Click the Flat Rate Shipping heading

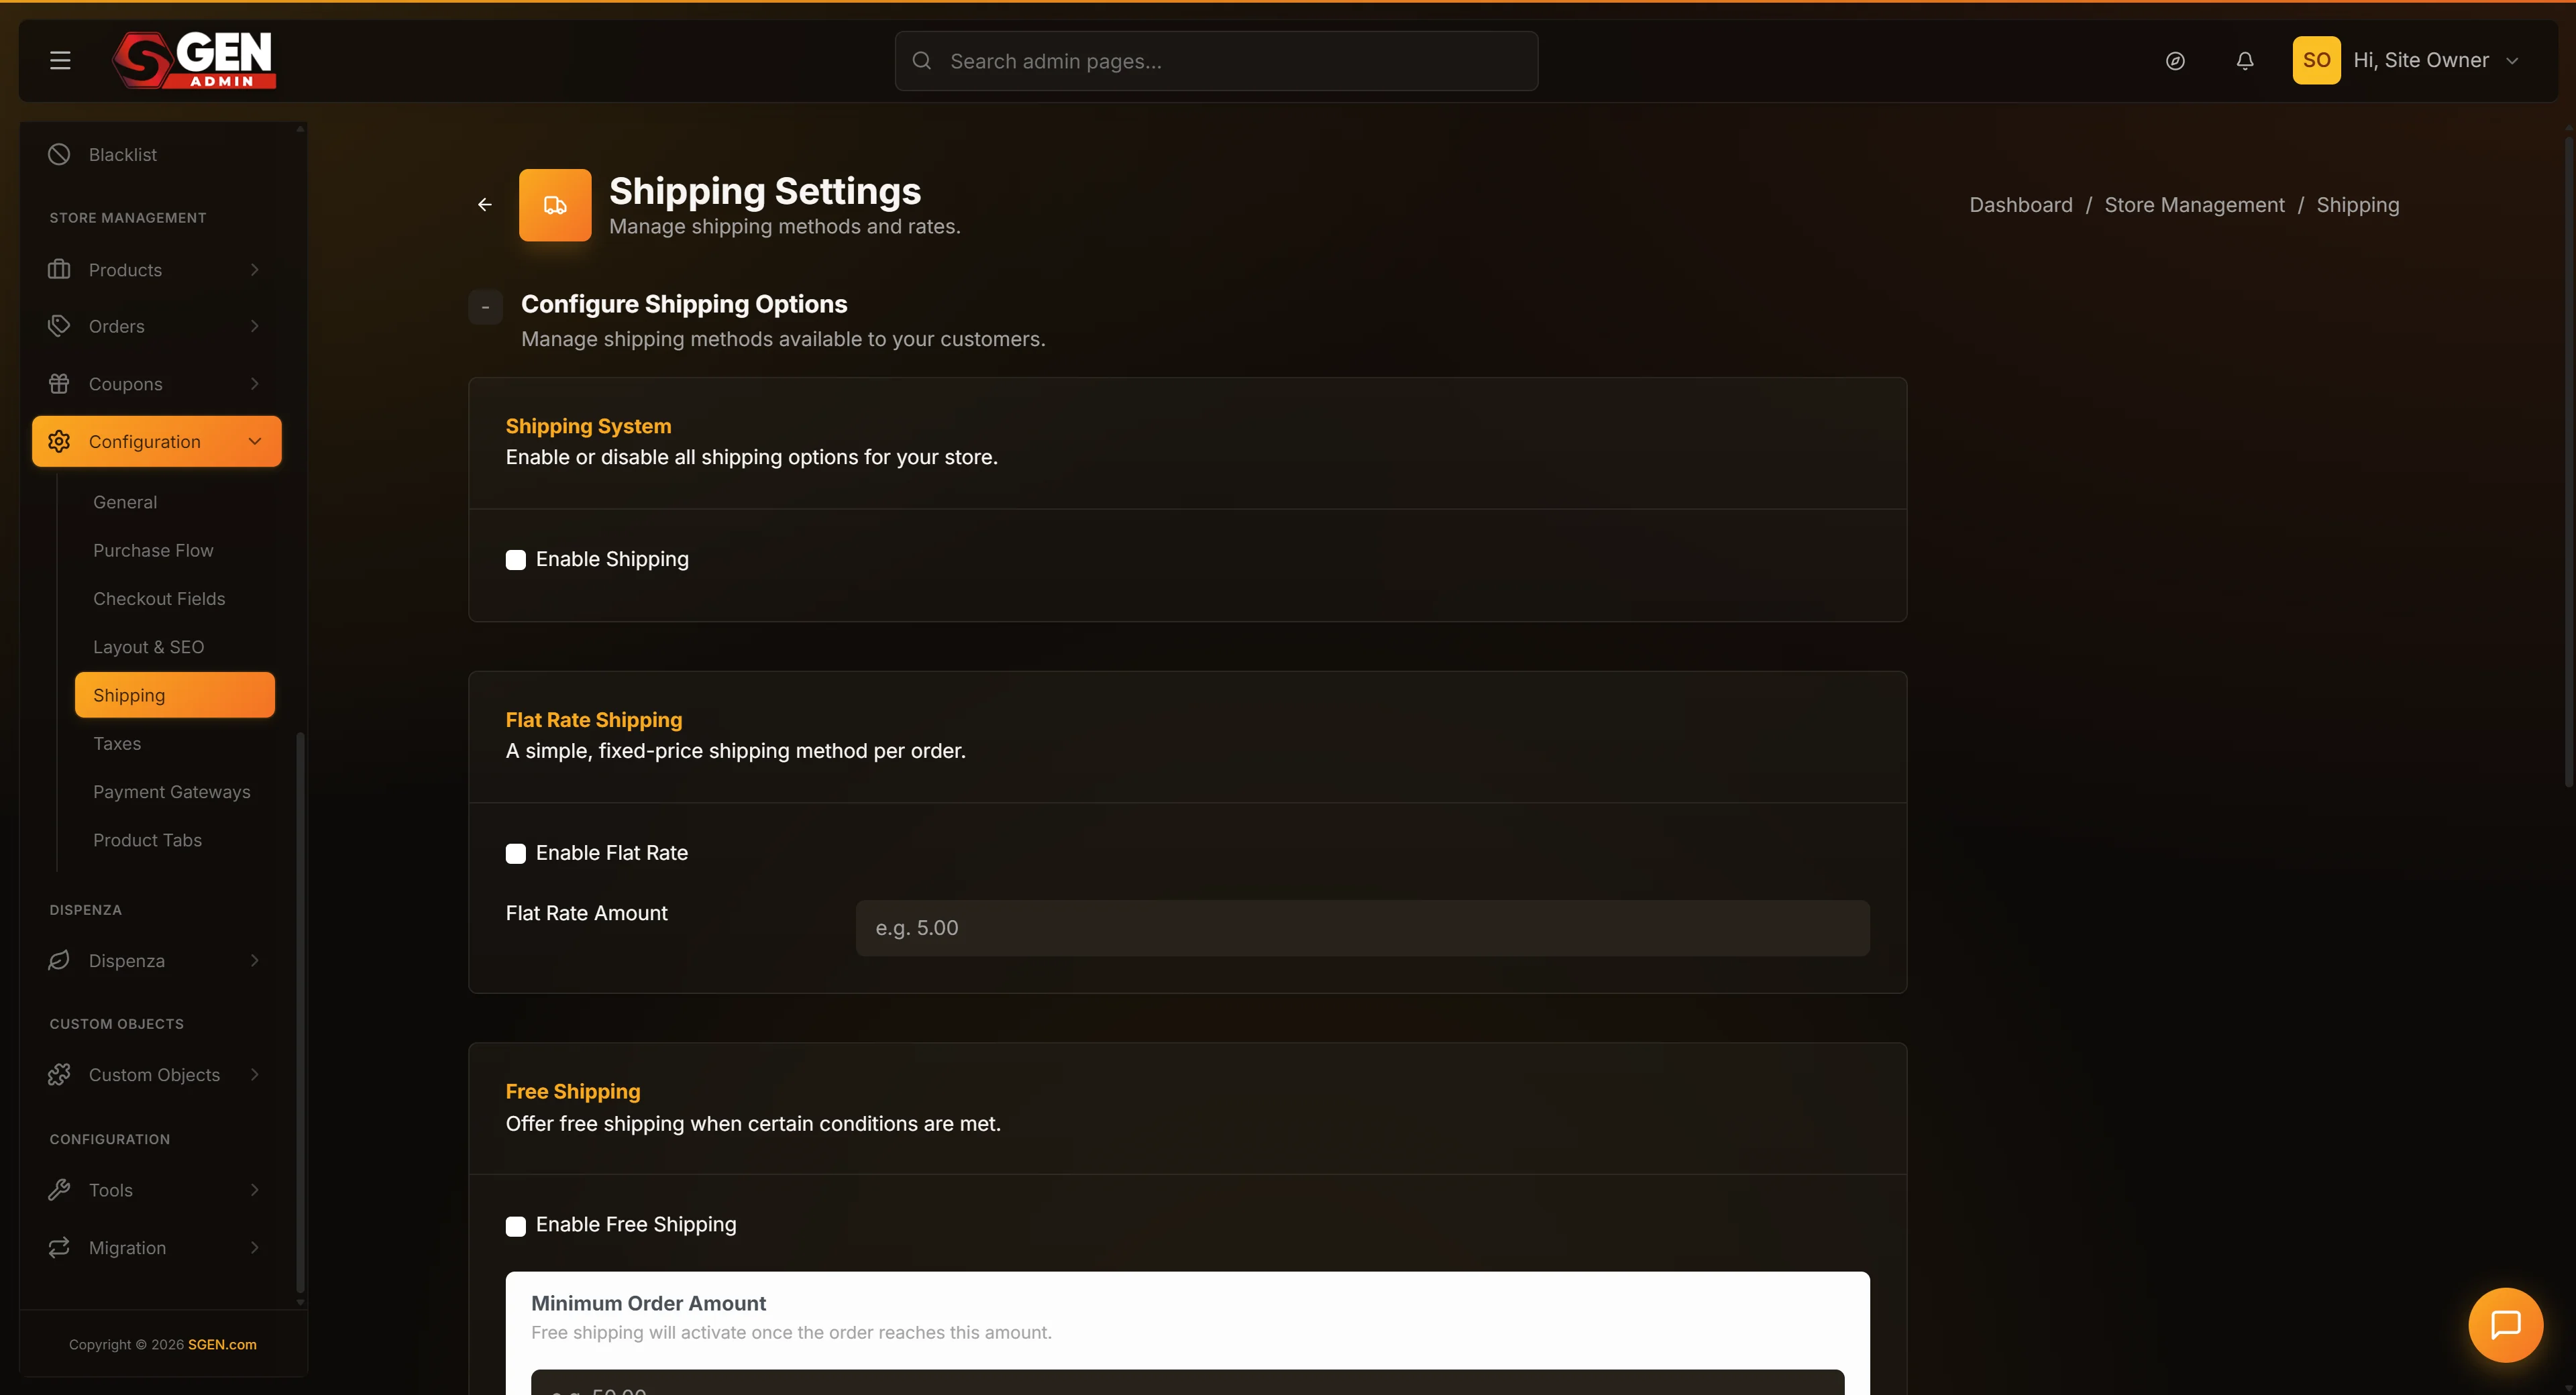pos(593,720)
